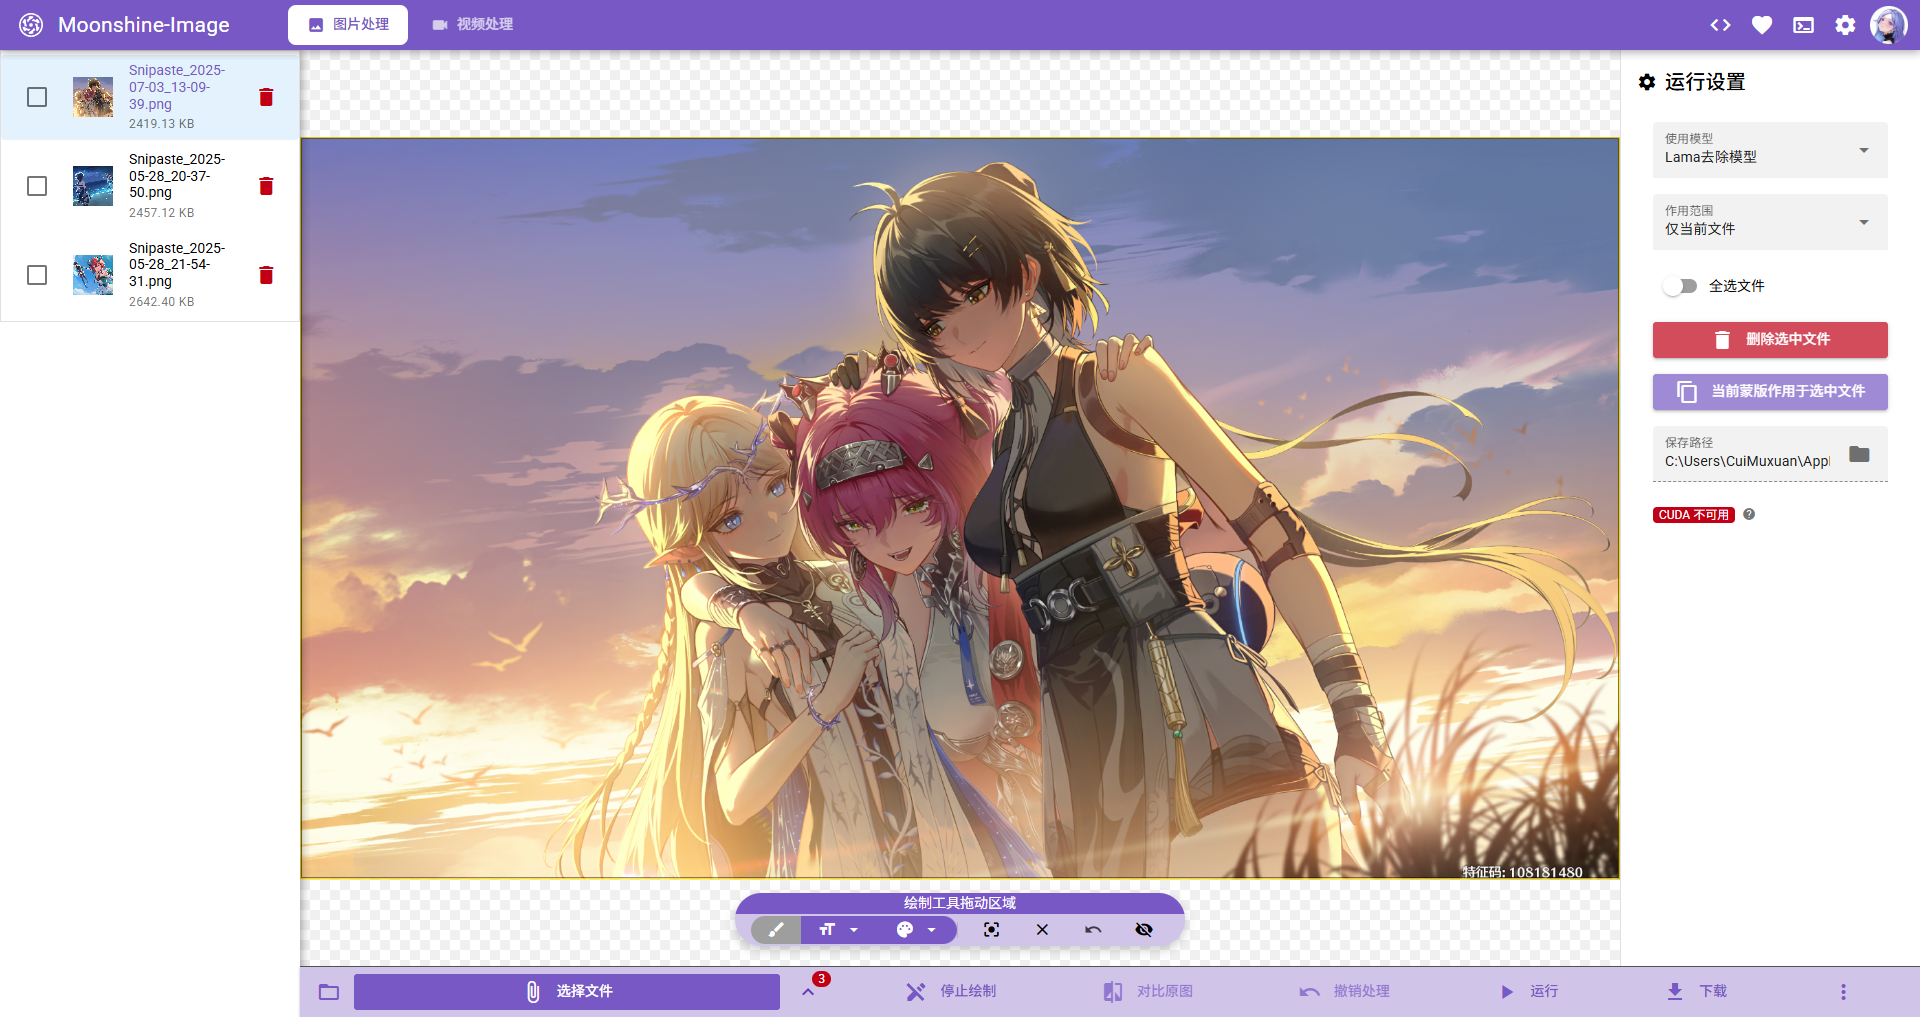Select the brush drawing tool
Screen dimensions: 1920x1017
click(776, 930)
